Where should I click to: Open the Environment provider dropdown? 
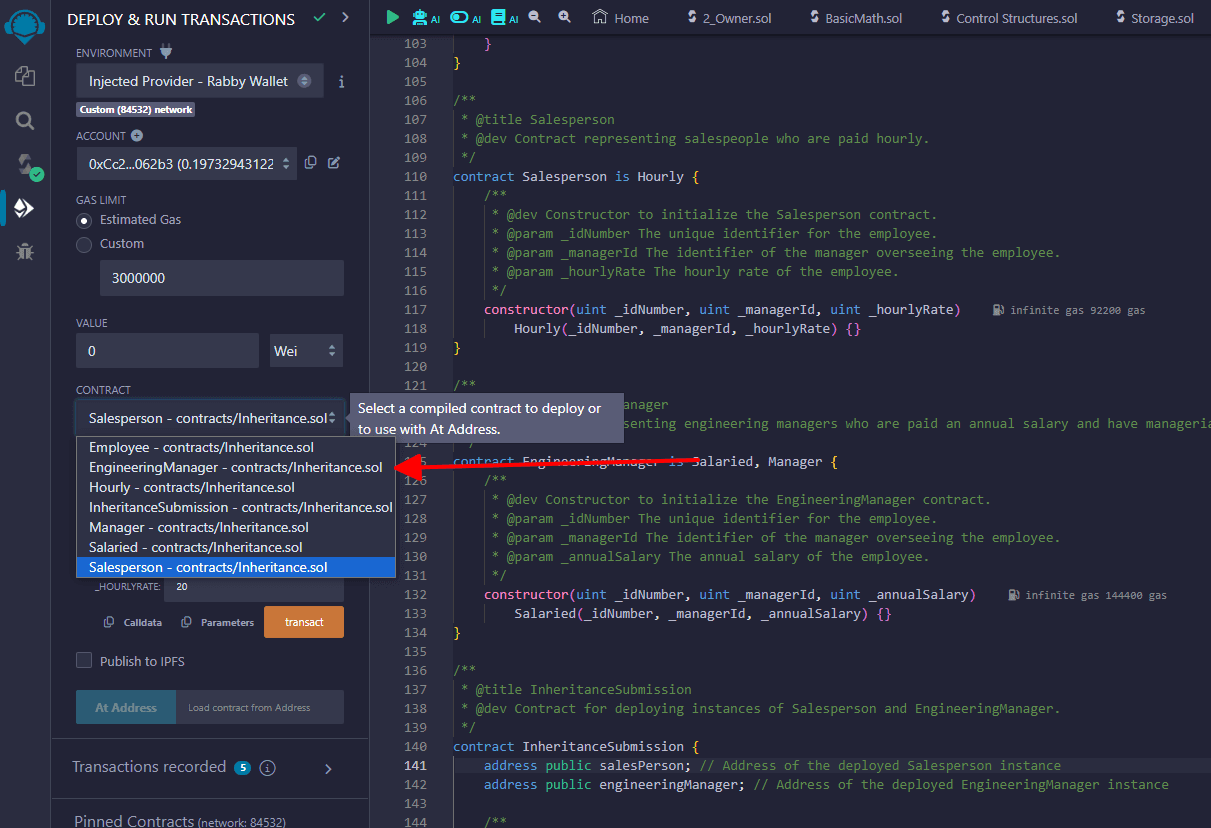200,81
